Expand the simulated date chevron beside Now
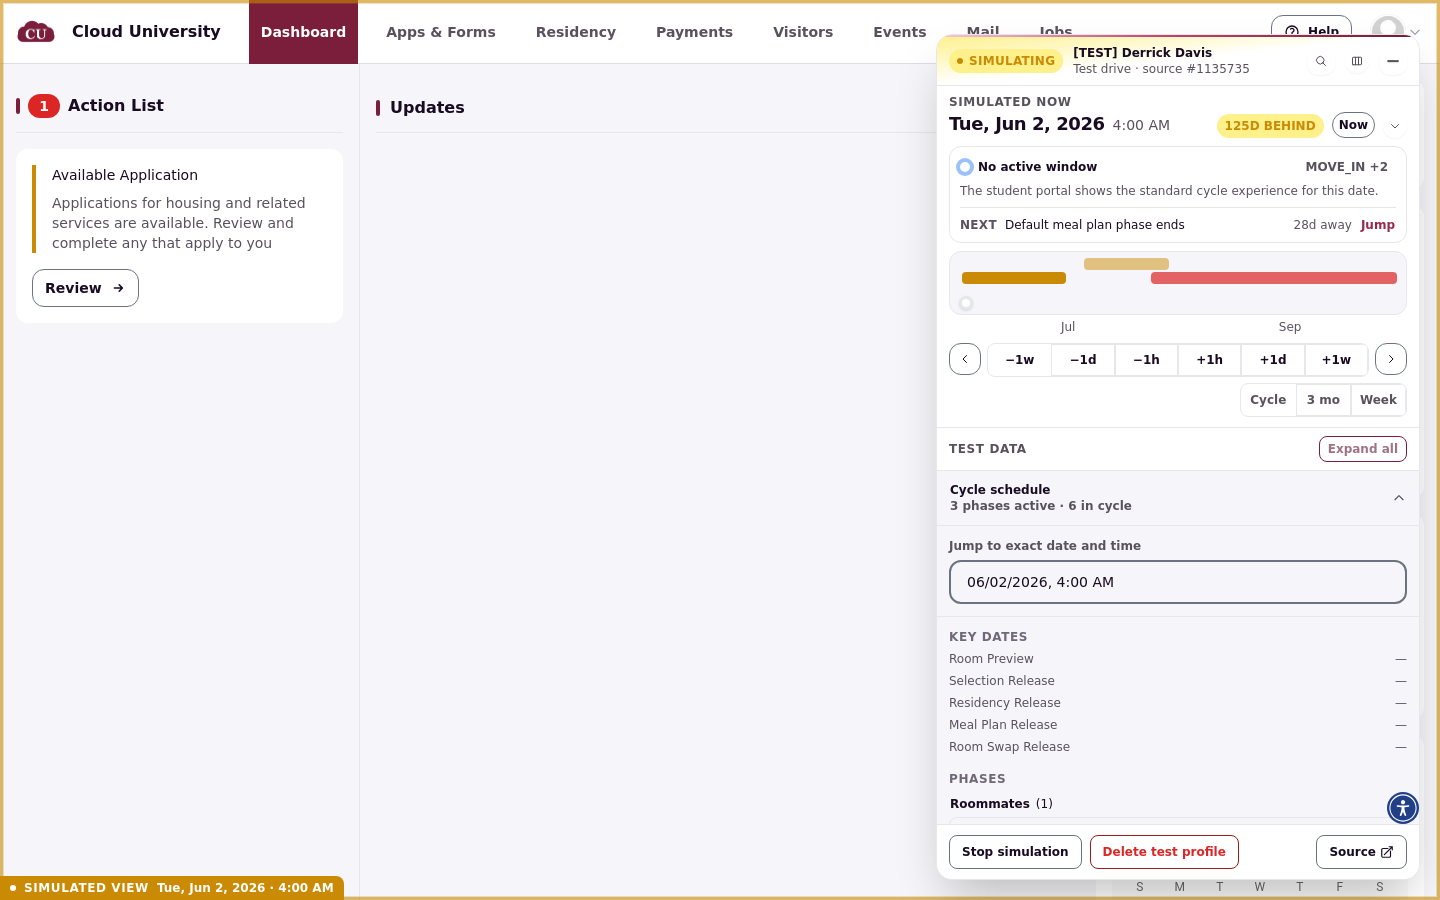The width and height of the screenshot is (1440, 900). 1395,126
